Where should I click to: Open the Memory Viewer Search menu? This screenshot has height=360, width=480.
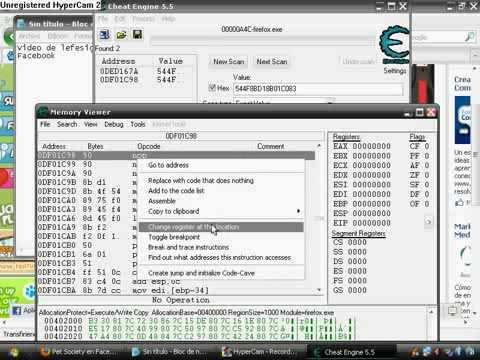point(67,124)
